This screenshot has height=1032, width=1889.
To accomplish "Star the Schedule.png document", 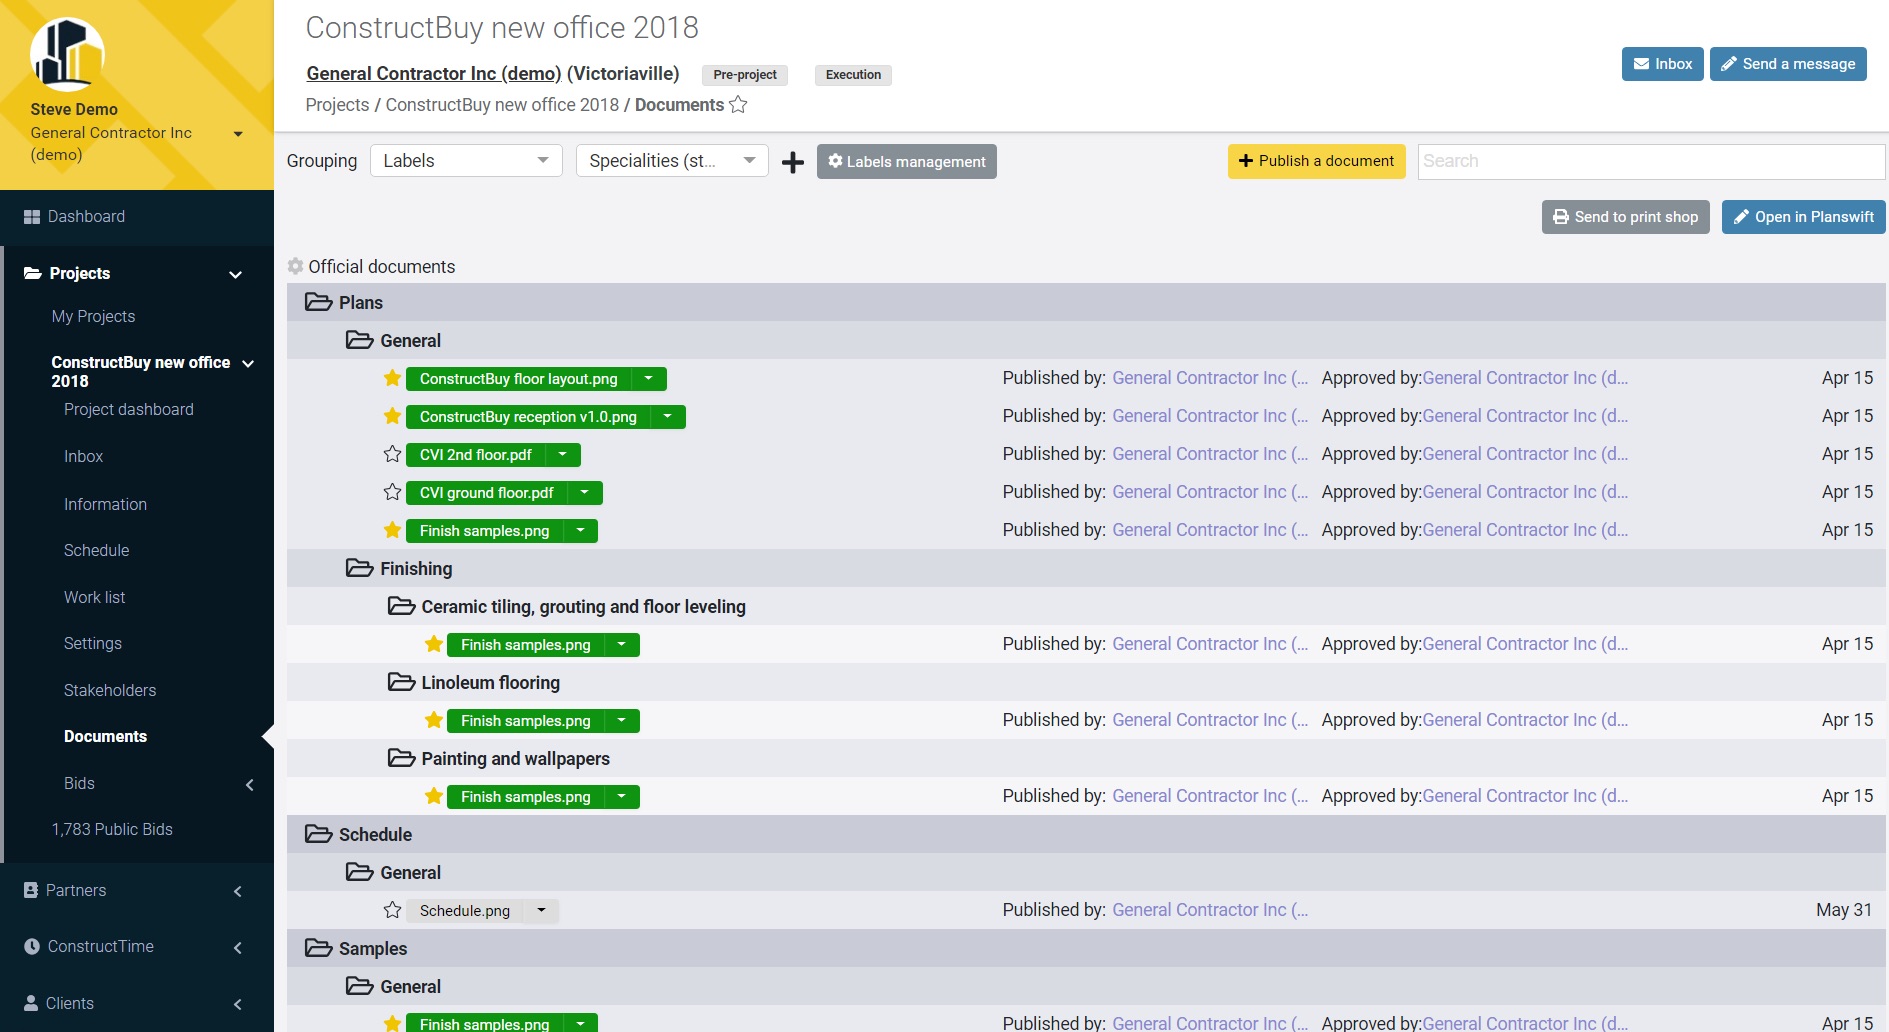I will click(x=392, y=911).
